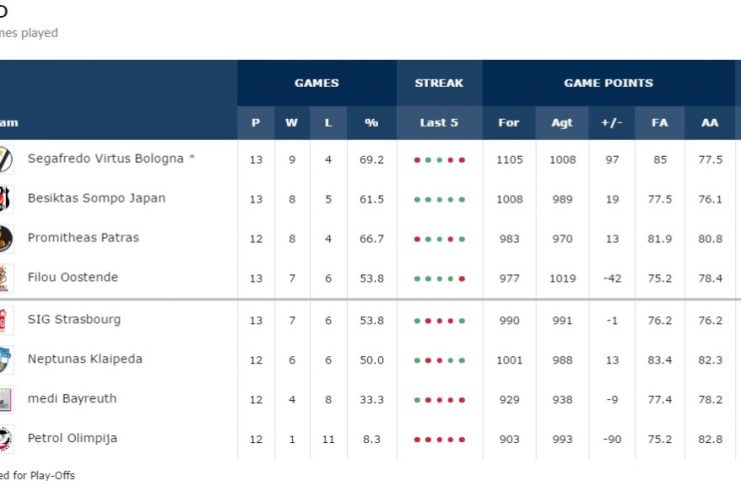Sort table by the L losses column

click(x=330, y=123)
